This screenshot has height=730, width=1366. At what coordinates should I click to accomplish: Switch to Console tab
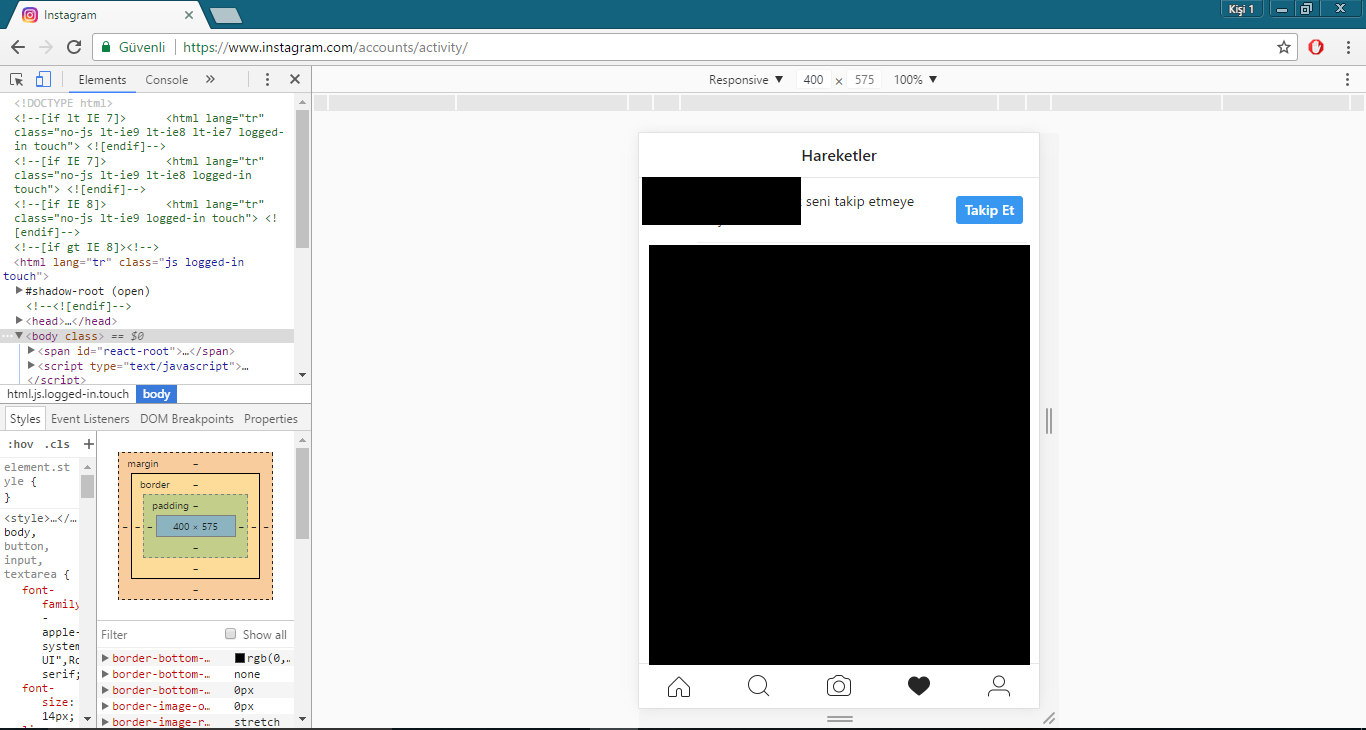click(166, 80)
